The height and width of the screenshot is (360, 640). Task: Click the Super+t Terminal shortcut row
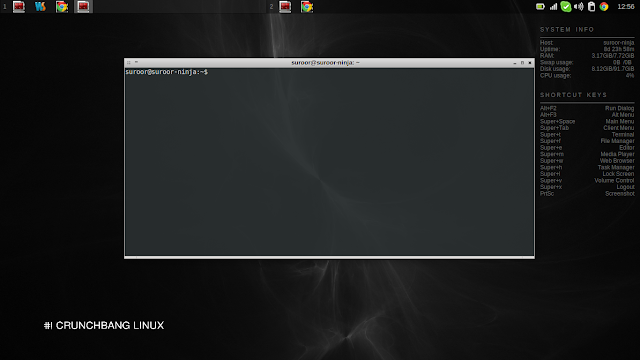coord(587,134)
